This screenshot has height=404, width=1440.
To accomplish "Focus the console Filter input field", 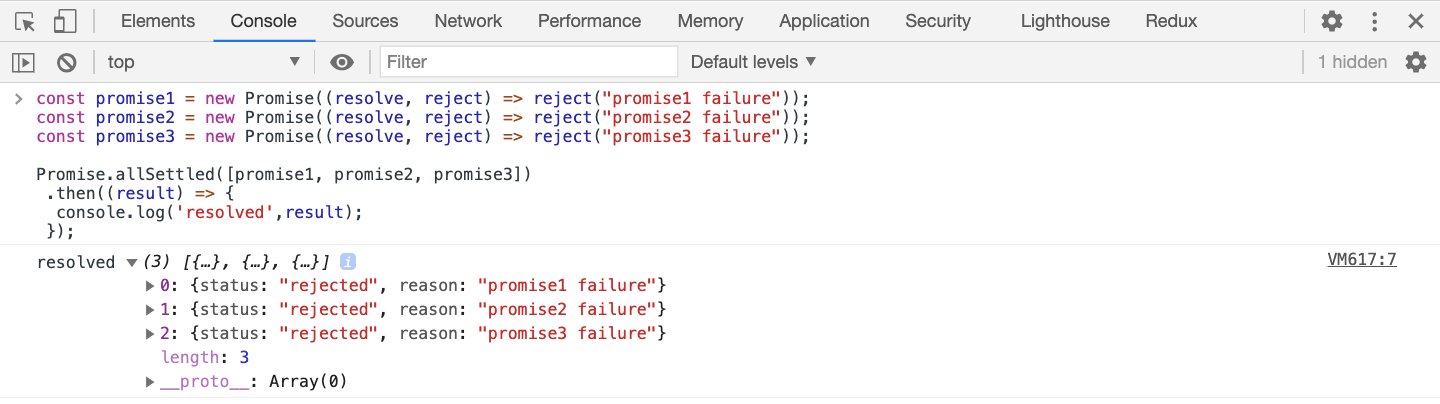I will coord(528,62).
